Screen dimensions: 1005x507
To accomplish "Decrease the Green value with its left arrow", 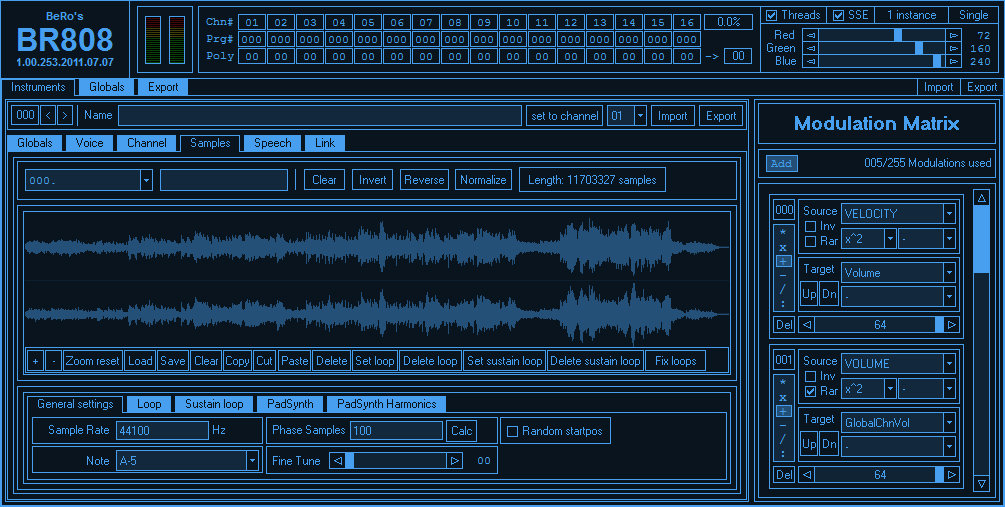I will [811, 48].
